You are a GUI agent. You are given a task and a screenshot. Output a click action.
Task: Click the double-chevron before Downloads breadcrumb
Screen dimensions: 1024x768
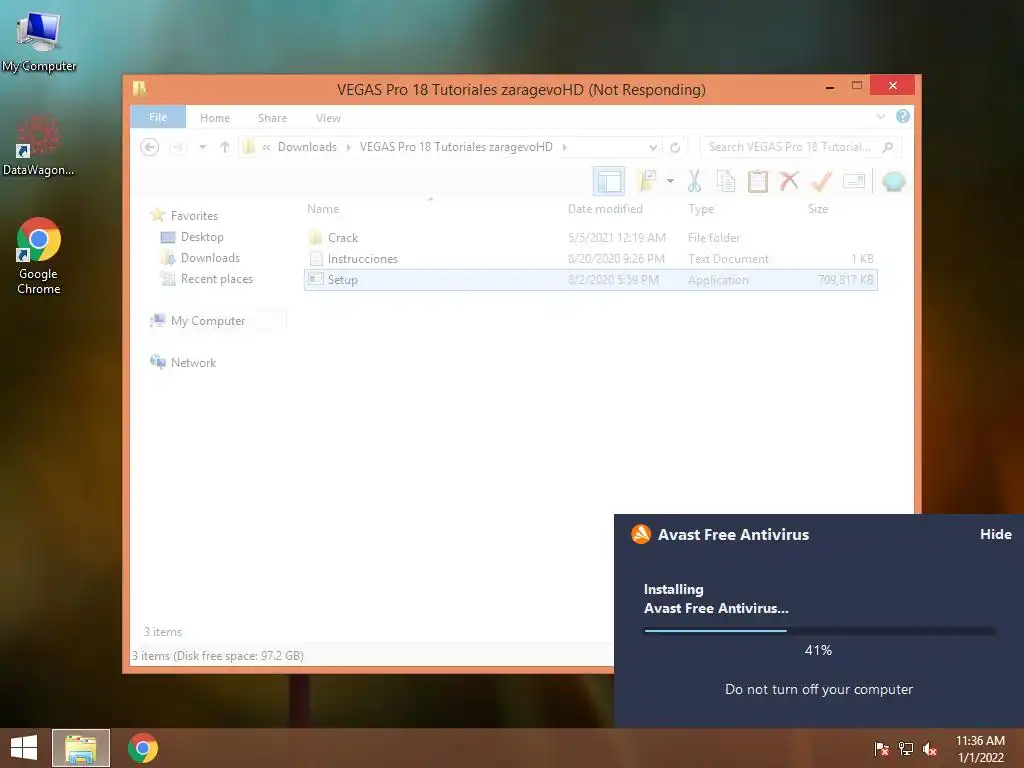point(266,147)
